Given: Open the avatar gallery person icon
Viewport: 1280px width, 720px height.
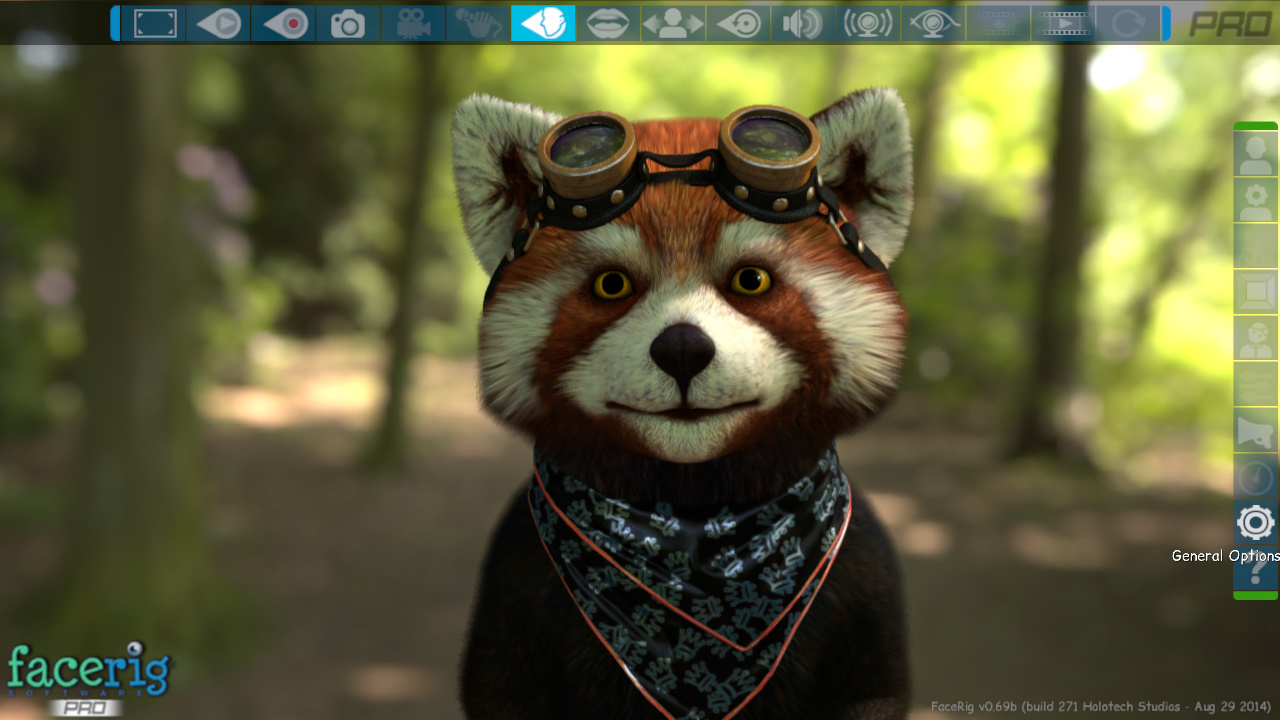Looking at the screenshot, I should pos(1255,155).
